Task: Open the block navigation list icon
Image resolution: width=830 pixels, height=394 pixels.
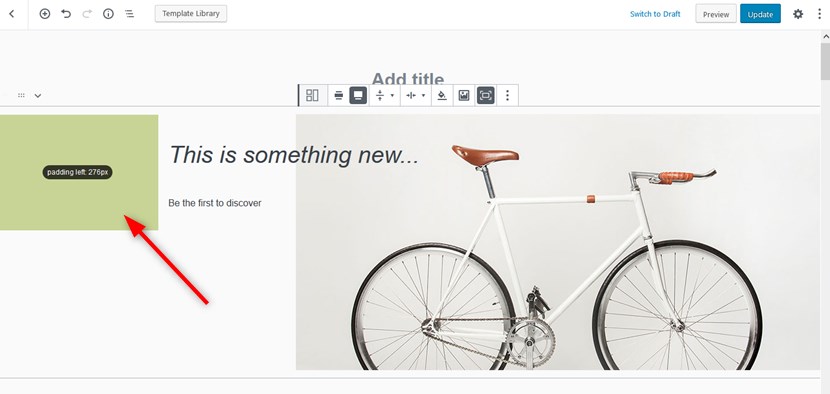Action: coord(130,14)
